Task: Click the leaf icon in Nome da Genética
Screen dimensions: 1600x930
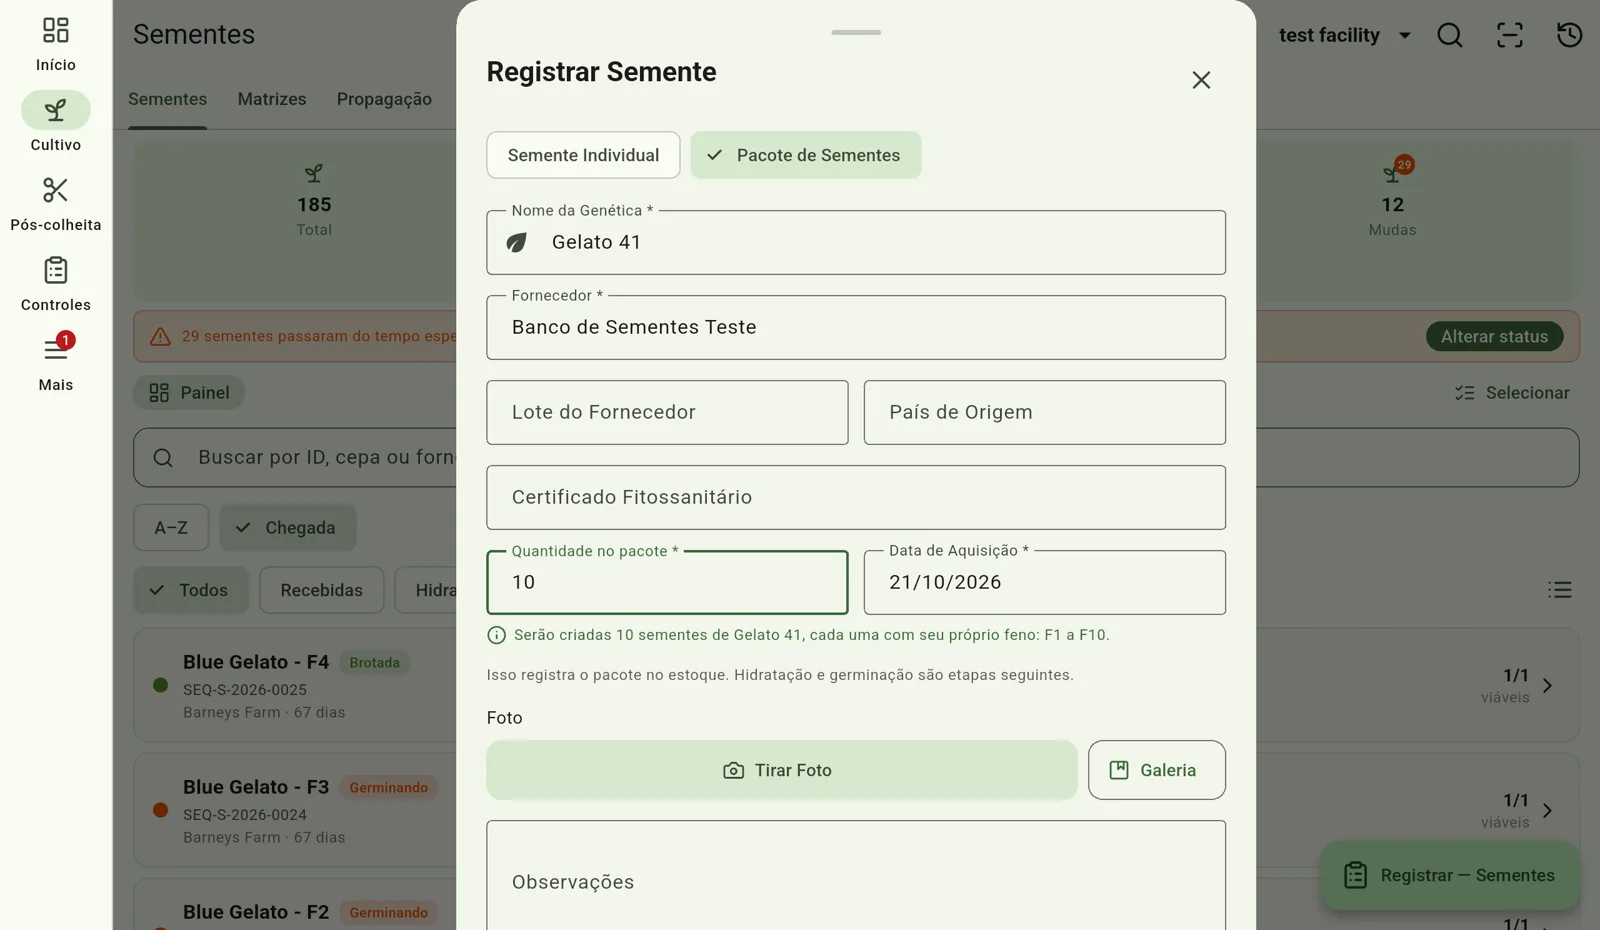Action: point(516,243)
